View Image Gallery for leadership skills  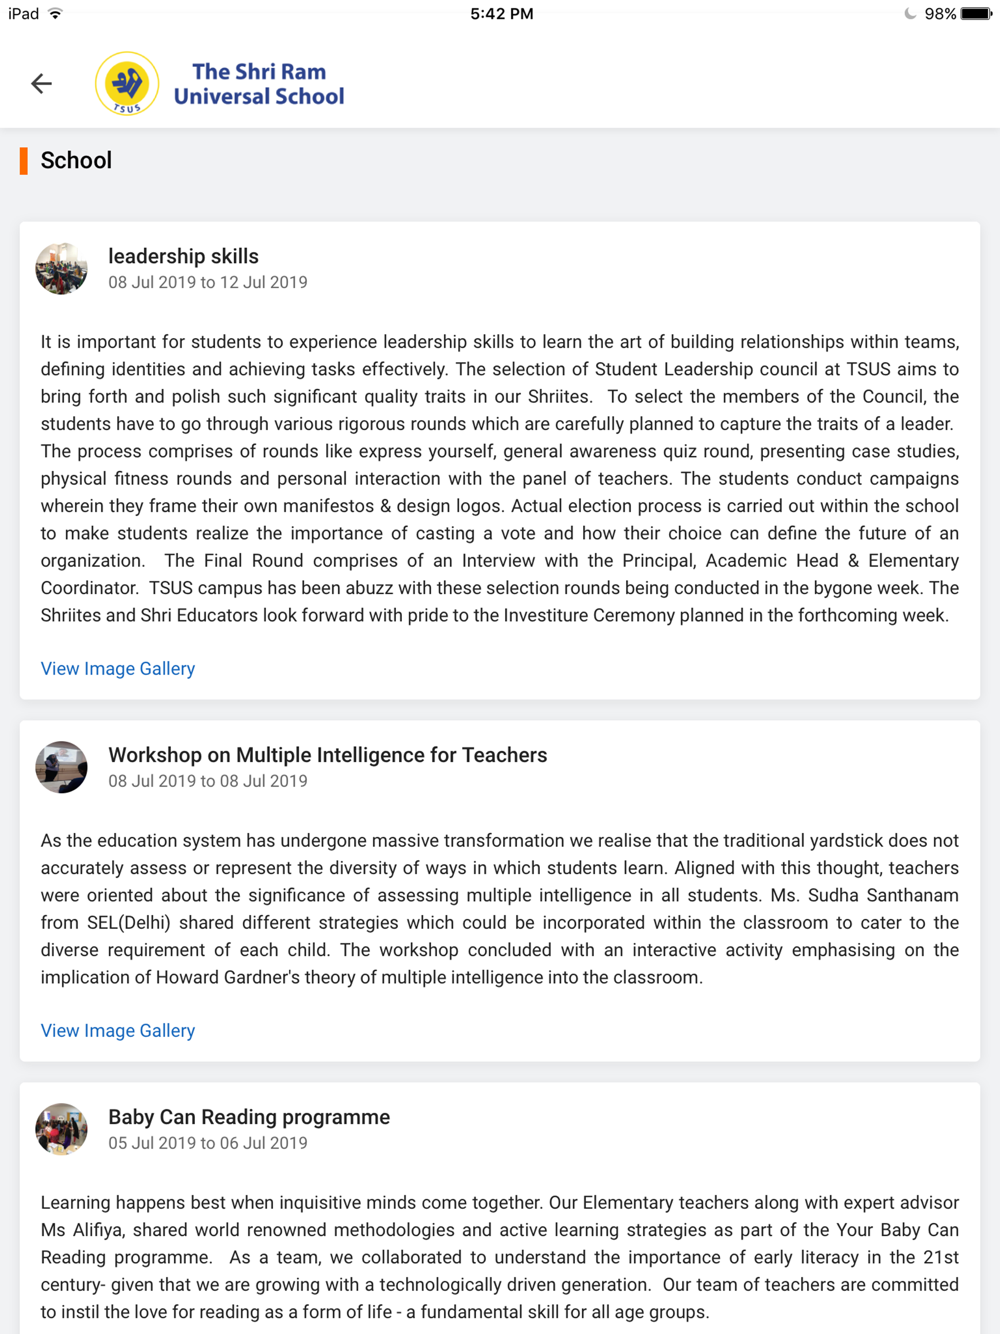(118, 669)
